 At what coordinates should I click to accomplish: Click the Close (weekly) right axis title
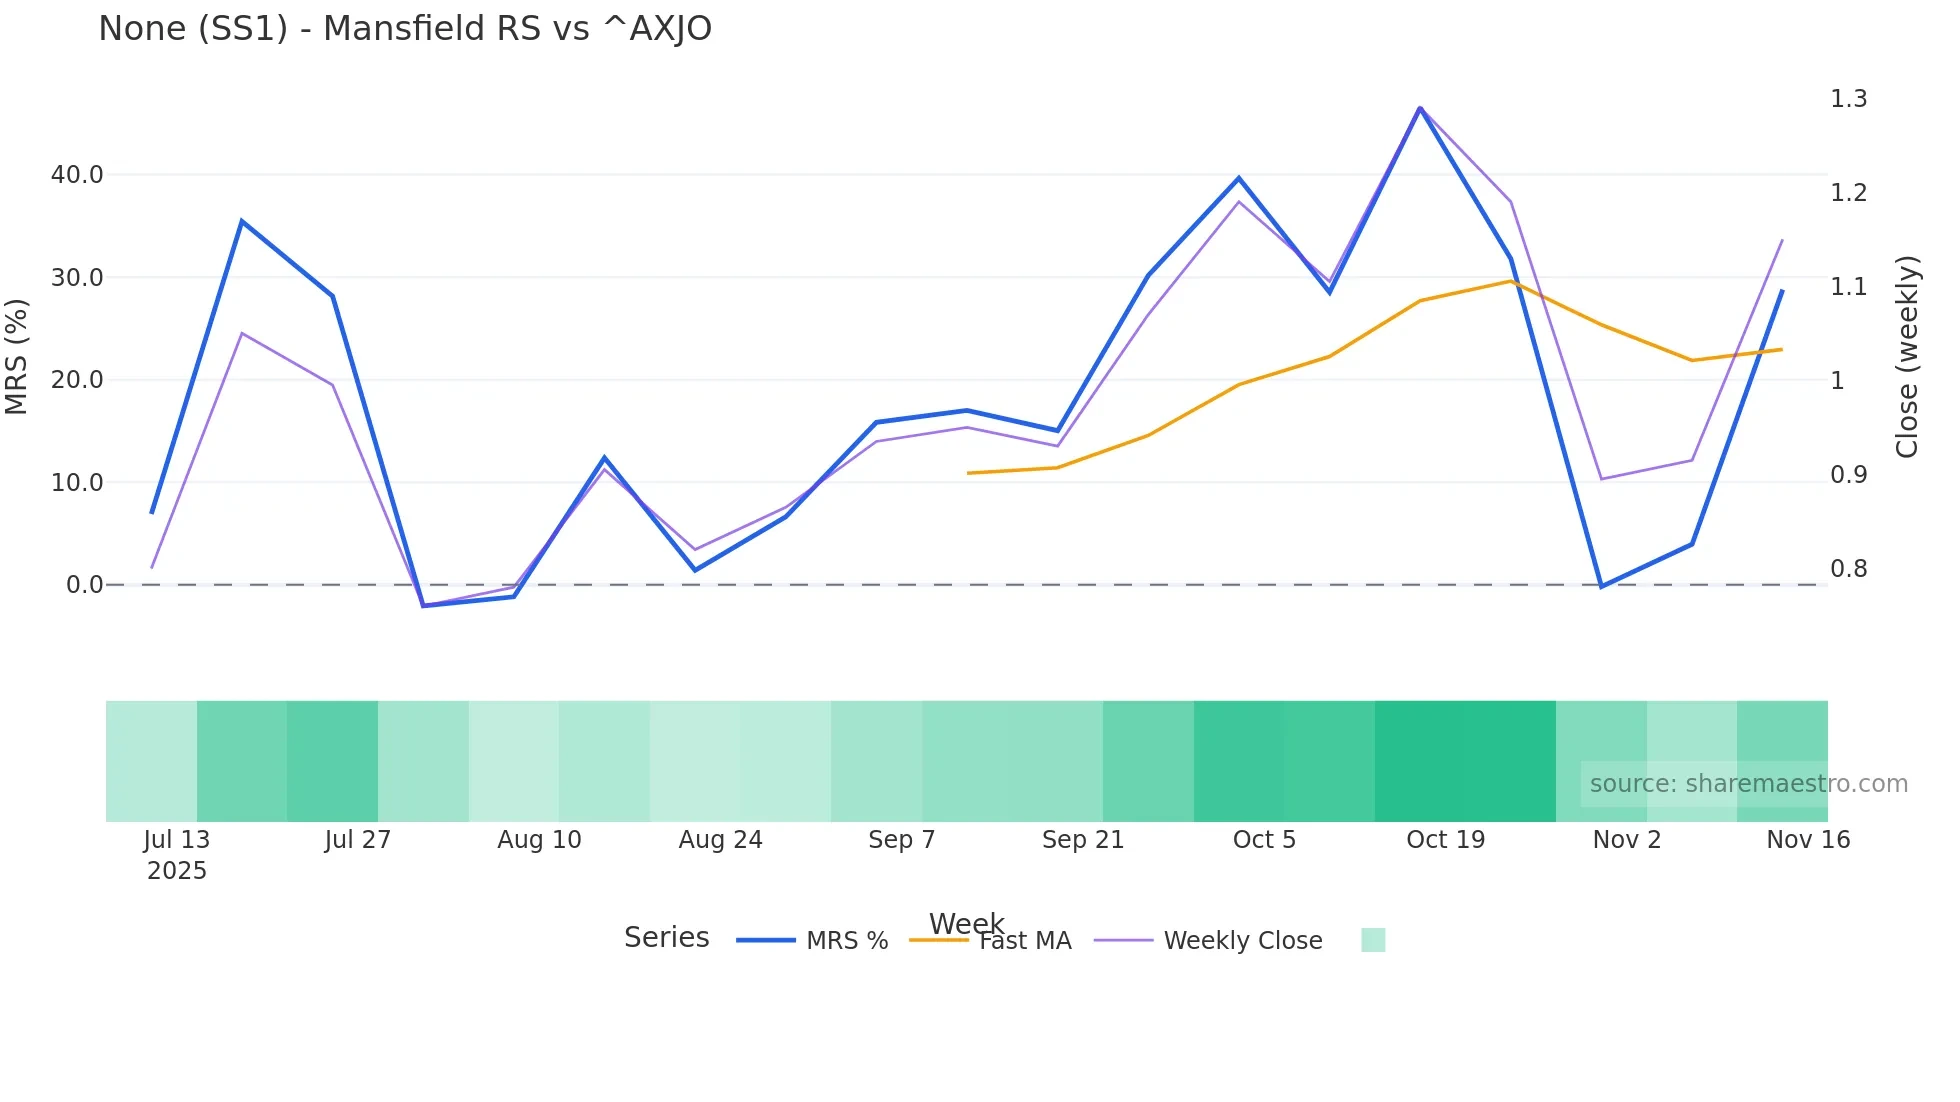(1907, 357)
